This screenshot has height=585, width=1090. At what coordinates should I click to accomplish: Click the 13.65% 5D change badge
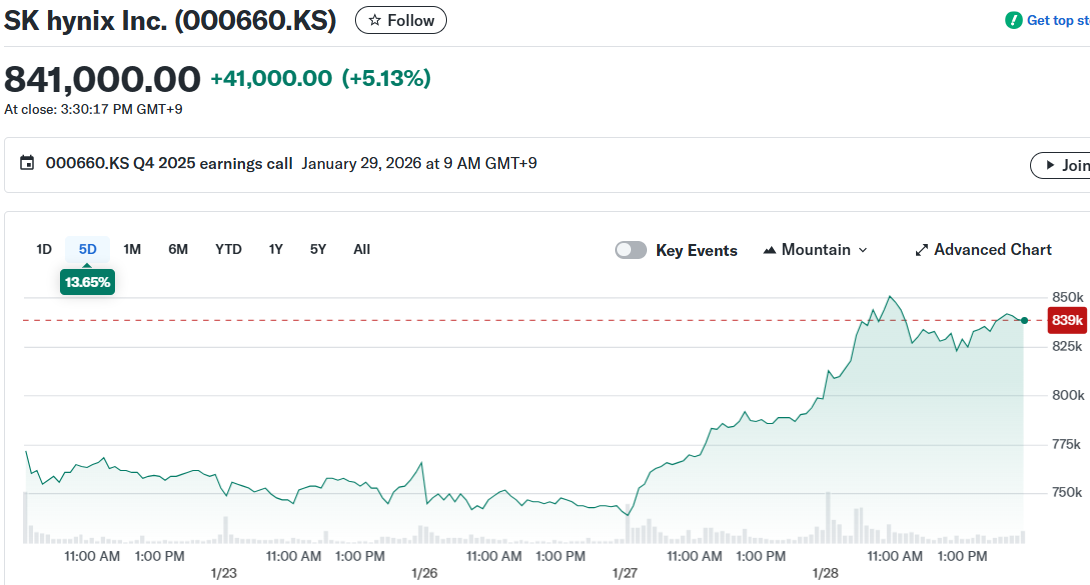pos(88,283)
